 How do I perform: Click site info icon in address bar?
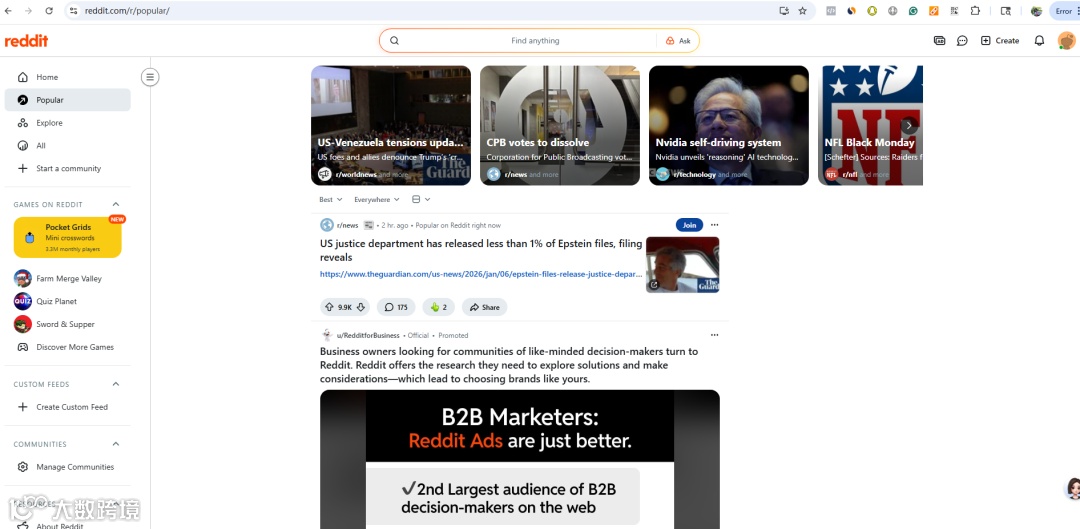74,11
